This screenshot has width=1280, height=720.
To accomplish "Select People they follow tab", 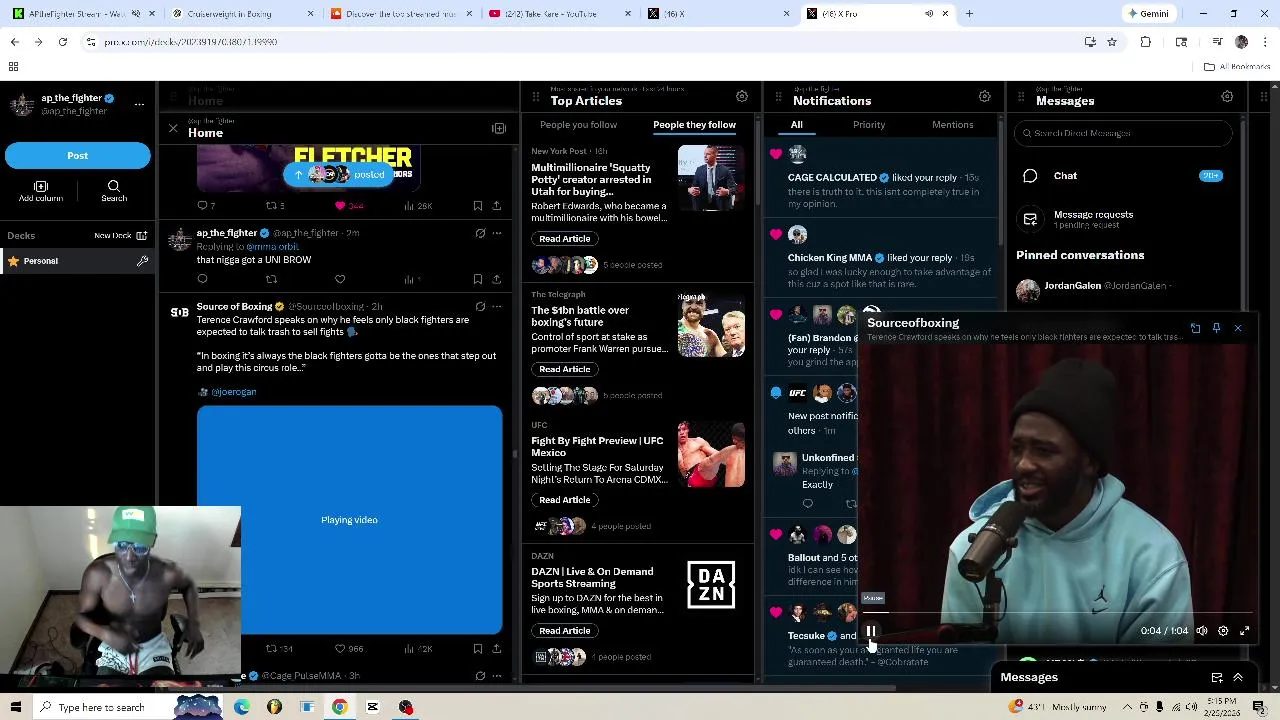I will coord(694,125).
